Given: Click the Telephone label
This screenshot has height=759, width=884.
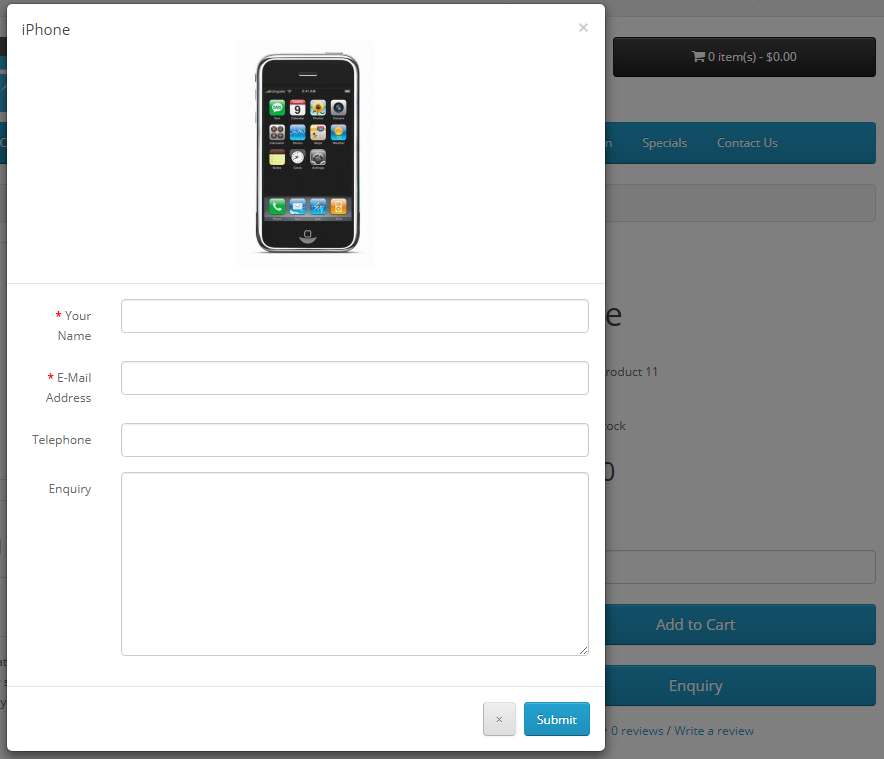Looking at the screenshot, I should point(61,440).
